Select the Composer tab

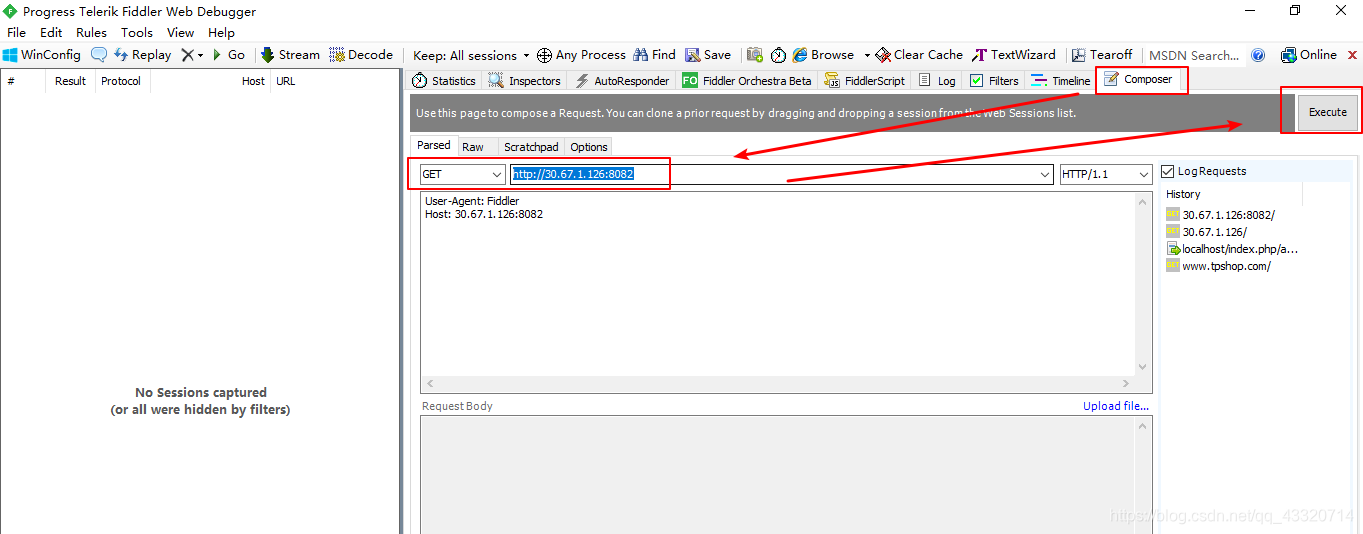(1140, 79)
